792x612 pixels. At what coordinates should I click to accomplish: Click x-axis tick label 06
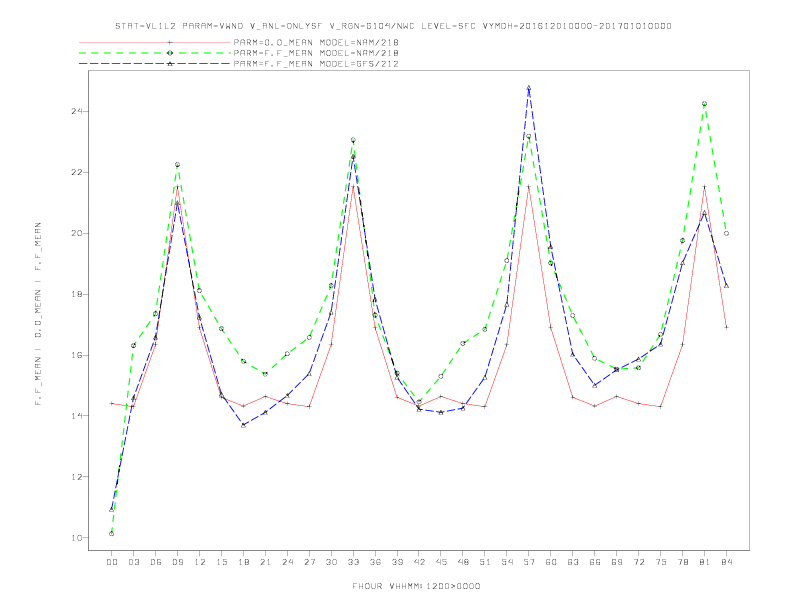[156, 562]
